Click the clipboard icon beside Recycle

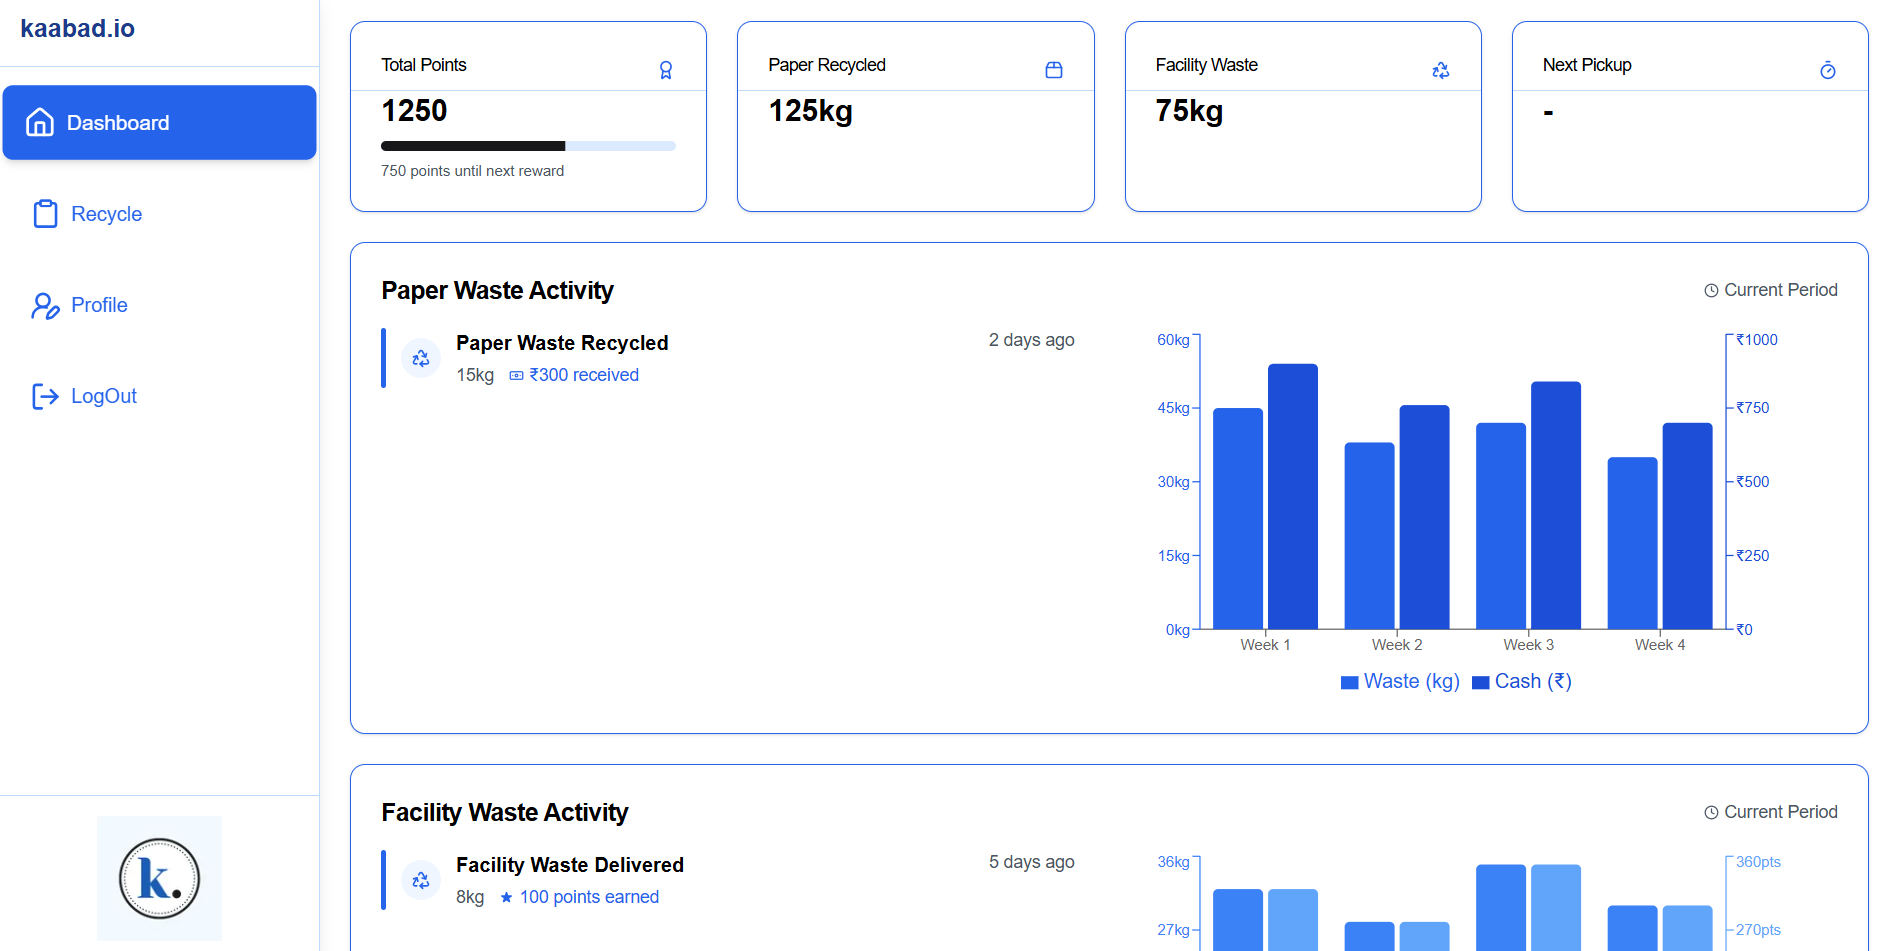[x=45, y=214]
